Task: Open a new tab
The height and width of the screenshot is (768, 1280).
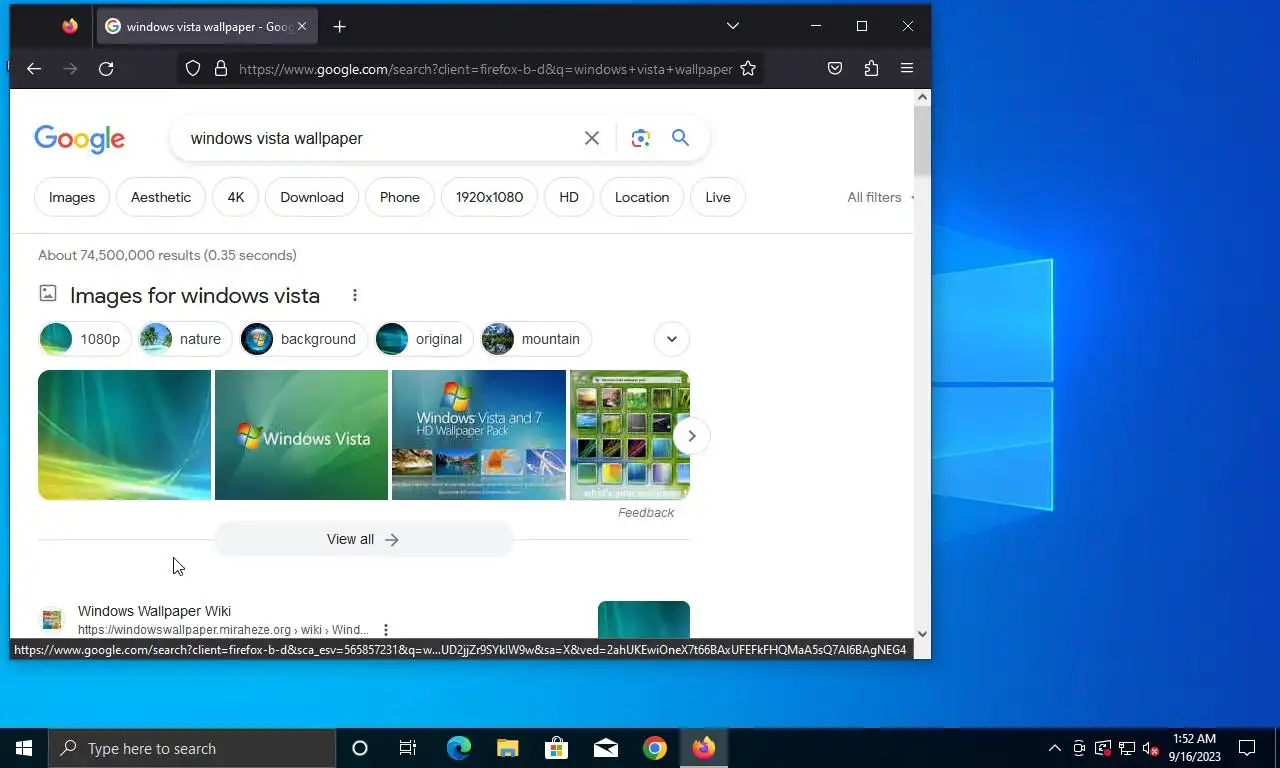Action: pos(339,27)
